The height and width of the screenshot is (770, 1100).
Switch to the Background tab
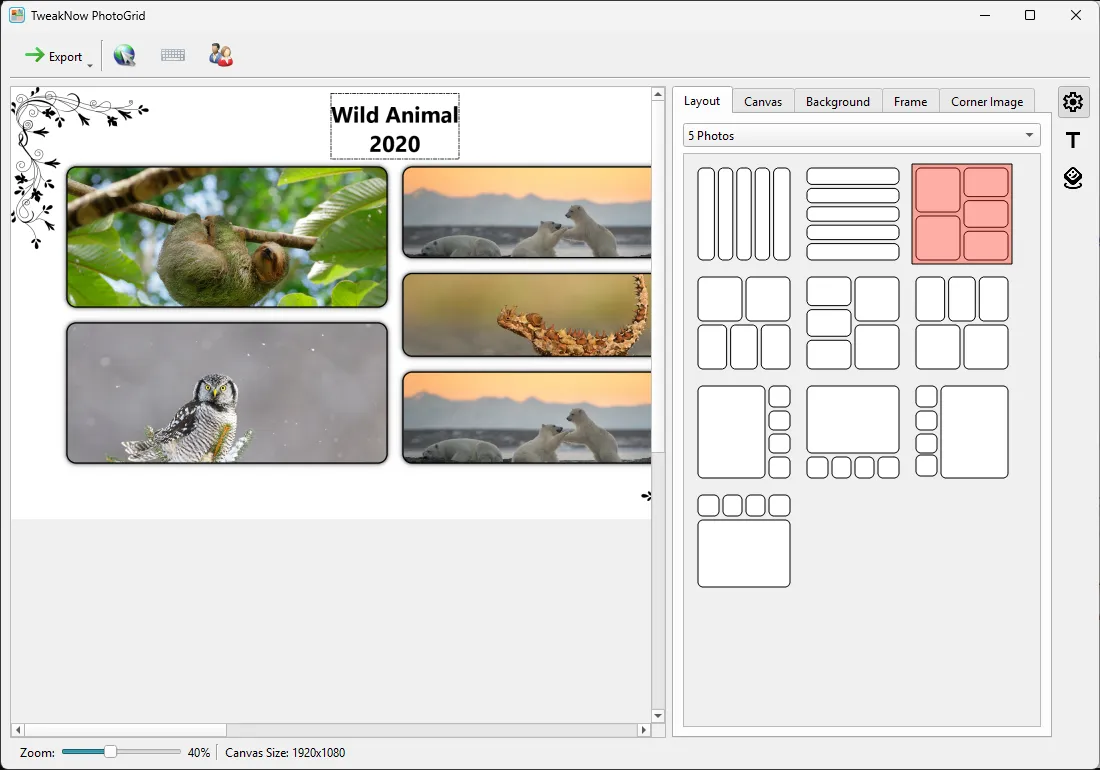coord(838,102)
